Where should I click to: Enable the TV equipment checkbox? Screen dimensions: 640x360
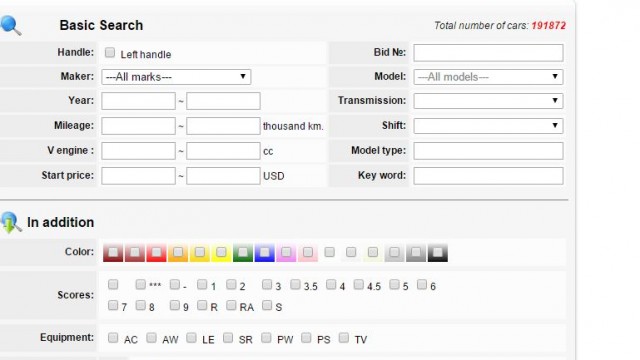click(x=344, y=338)
